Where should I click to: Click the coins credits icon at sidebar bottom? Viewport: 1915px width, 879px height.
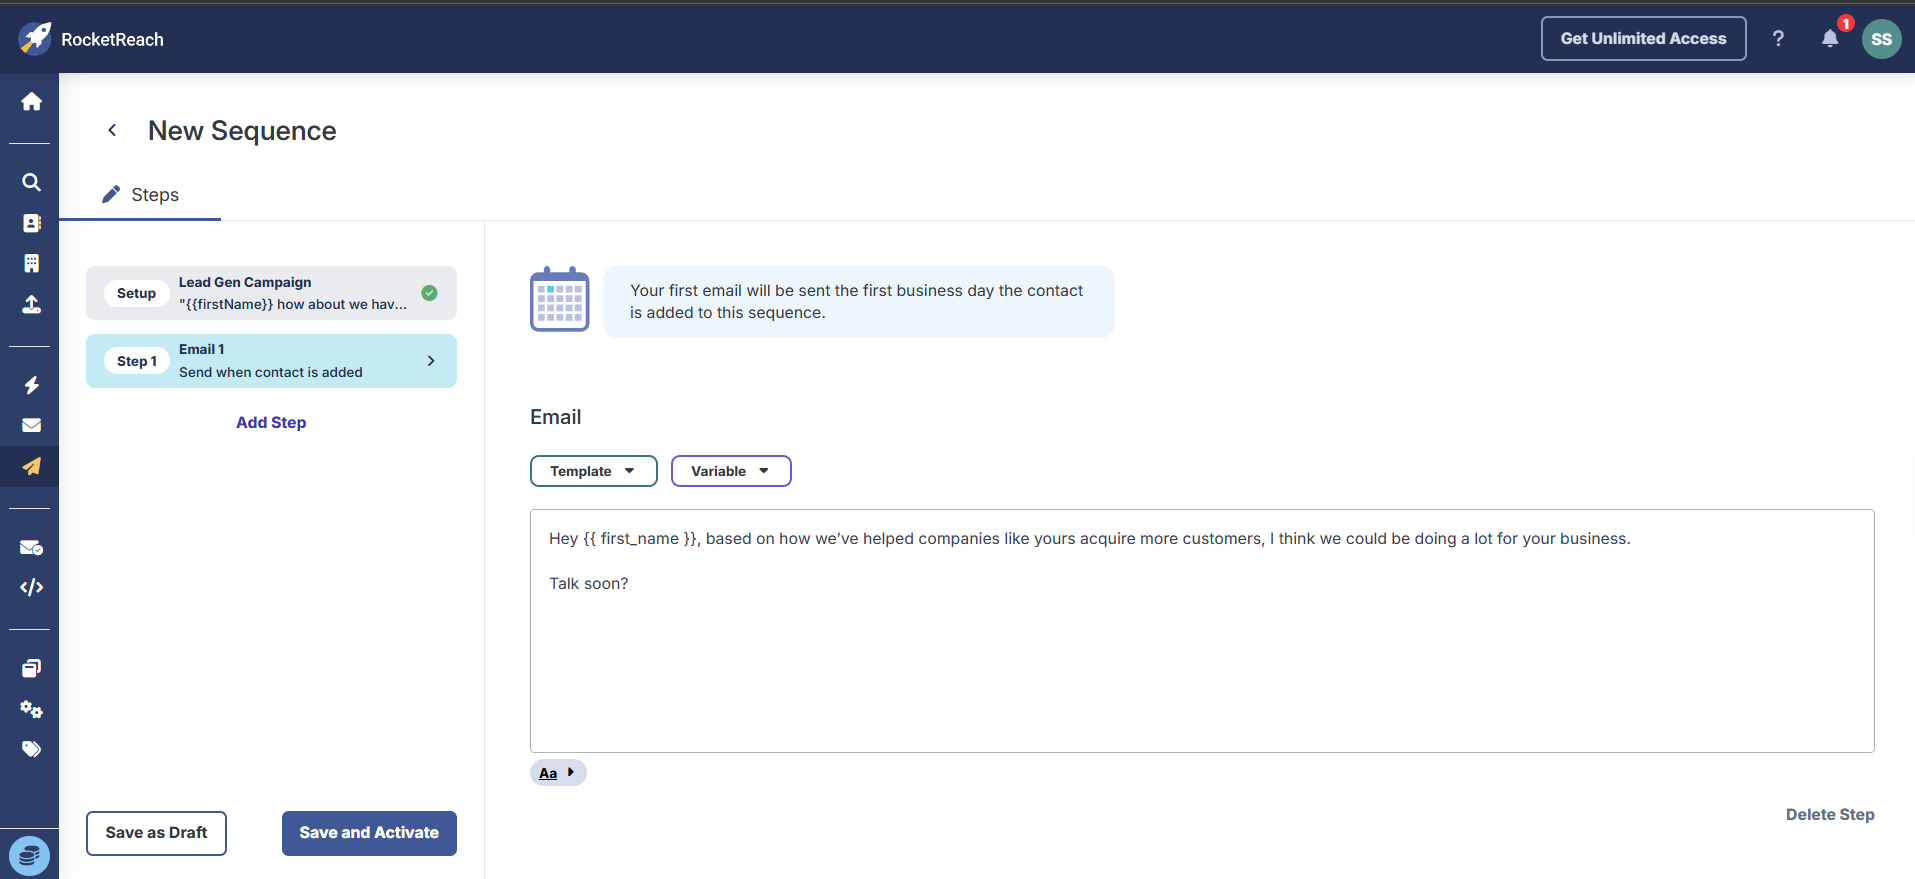(29, 856)
